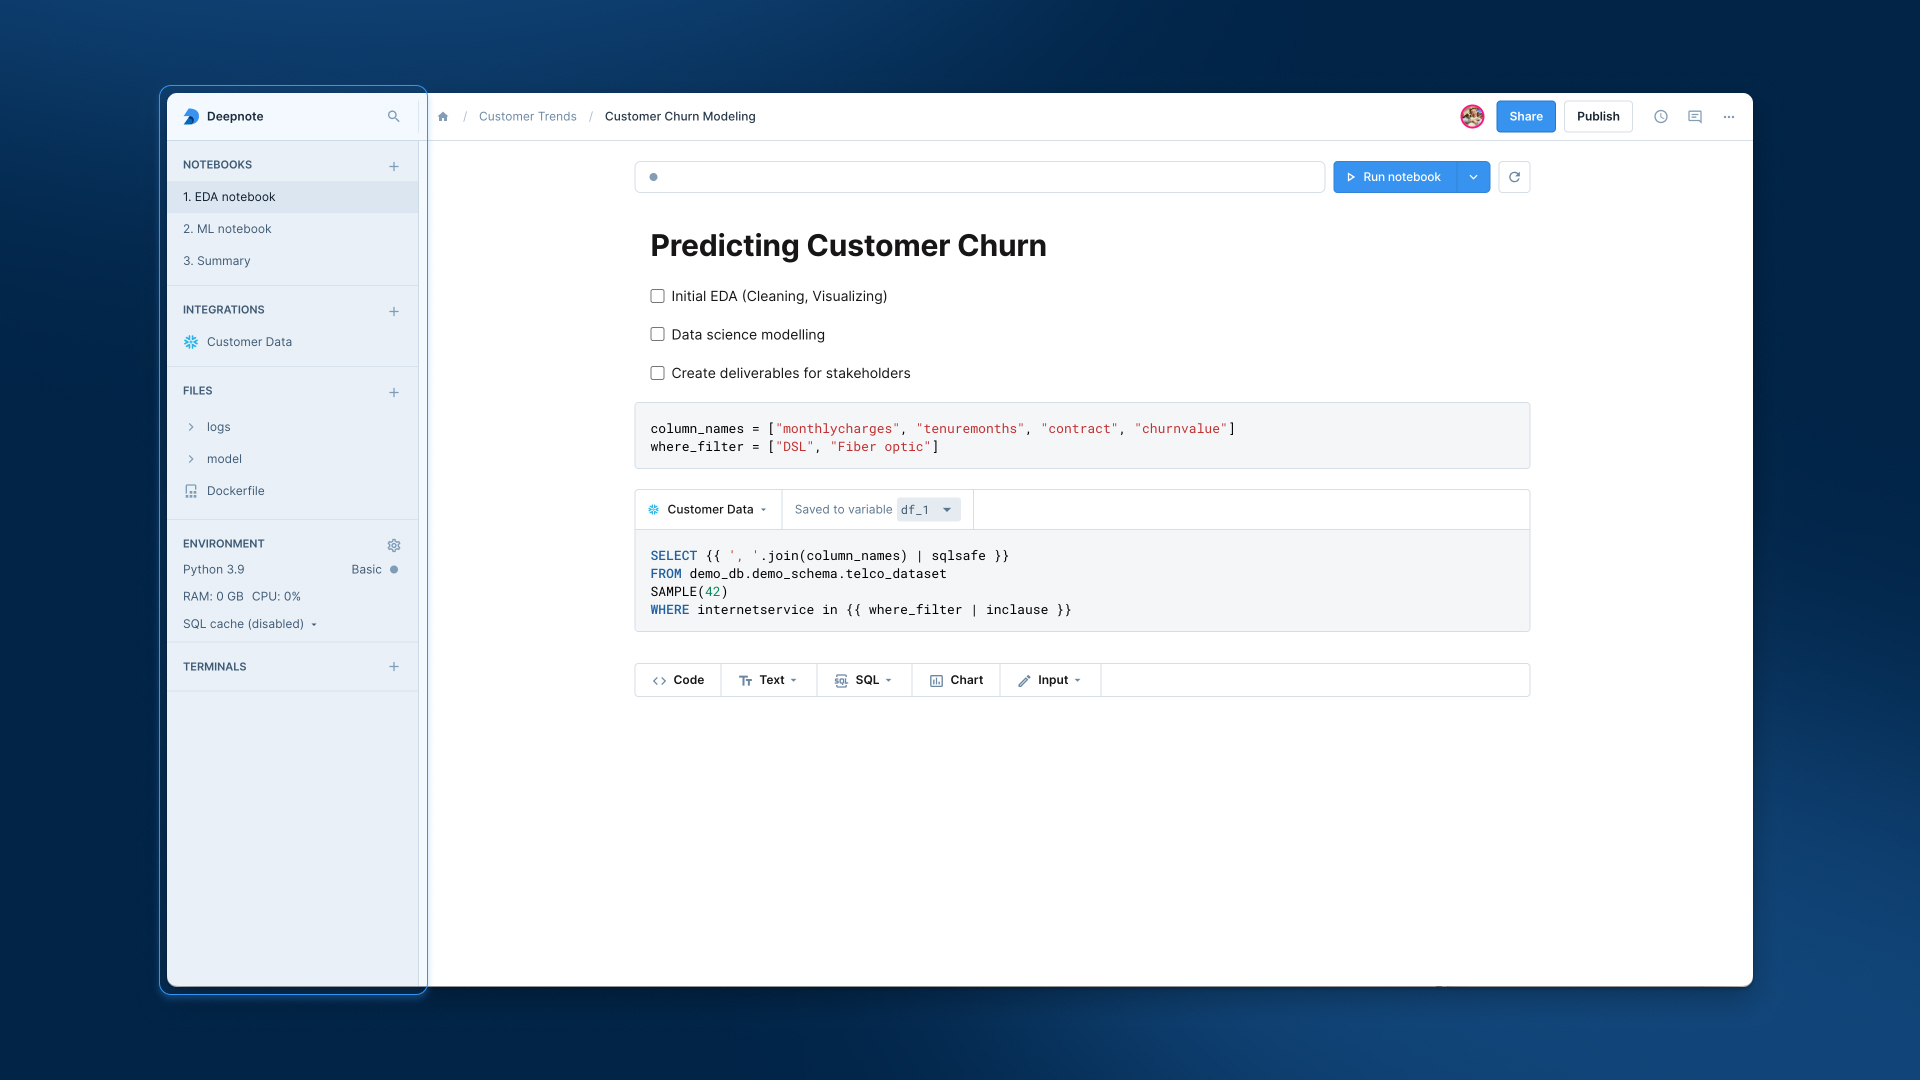1920x1080 pixels.
Task: Check Create deliverables for stakeholders checkbox
Action: [x=657, y=373]
